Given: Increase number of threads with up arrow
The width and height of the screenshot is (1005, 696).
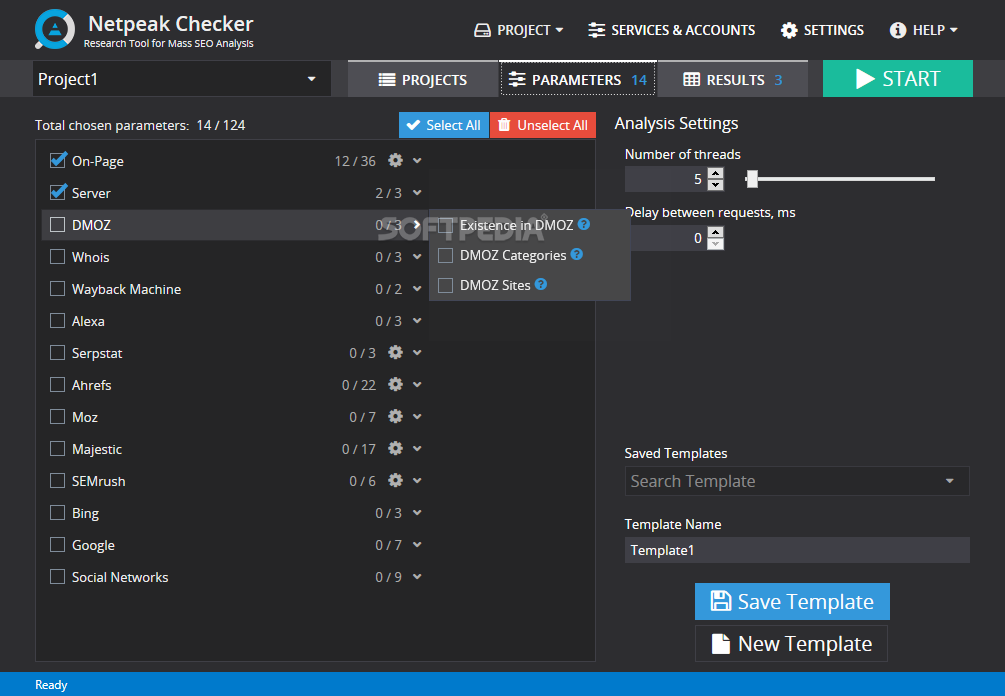Looking at the screenshot, I should pyautogui.click(x=715, y=173).
